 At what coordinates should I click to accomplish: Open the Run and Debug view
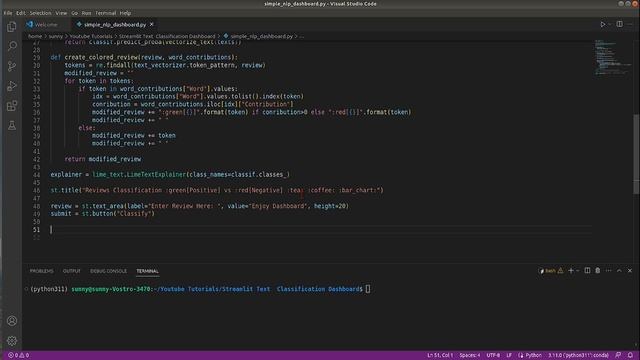(12, 86)
